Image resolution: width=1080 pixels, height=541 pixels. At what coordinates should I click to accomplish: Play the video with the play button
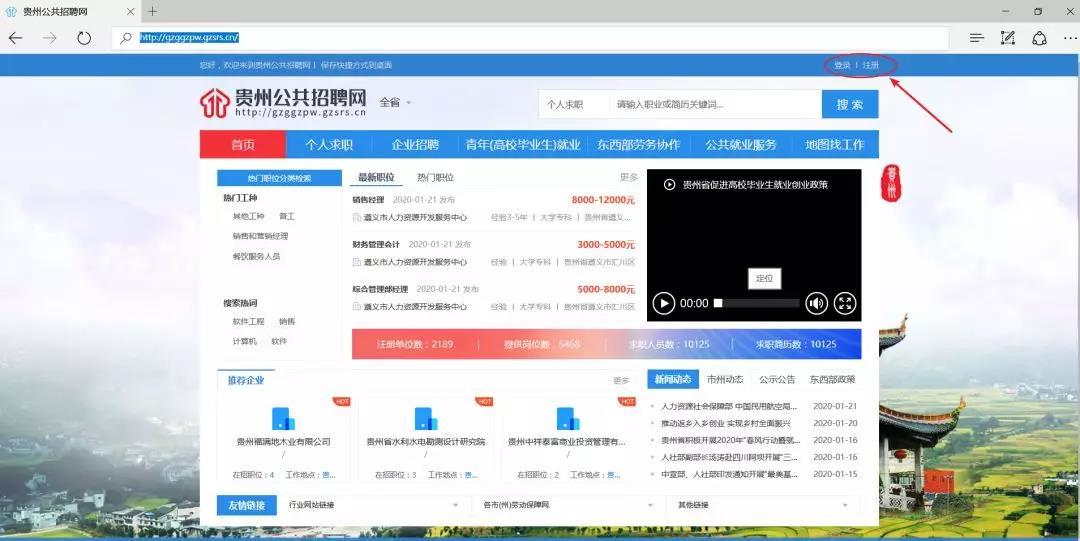pos(663,303)
